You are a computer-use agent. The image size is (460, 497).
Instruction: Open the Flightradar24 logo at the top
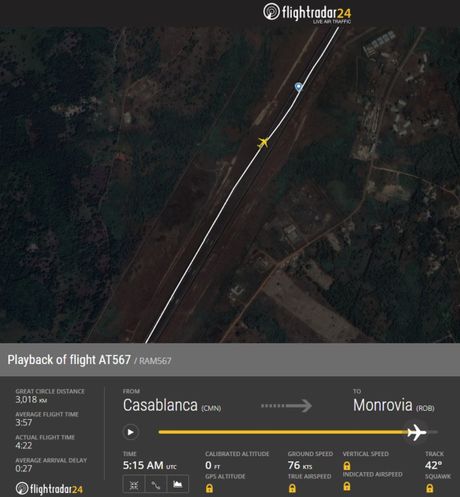click(307, 13)
